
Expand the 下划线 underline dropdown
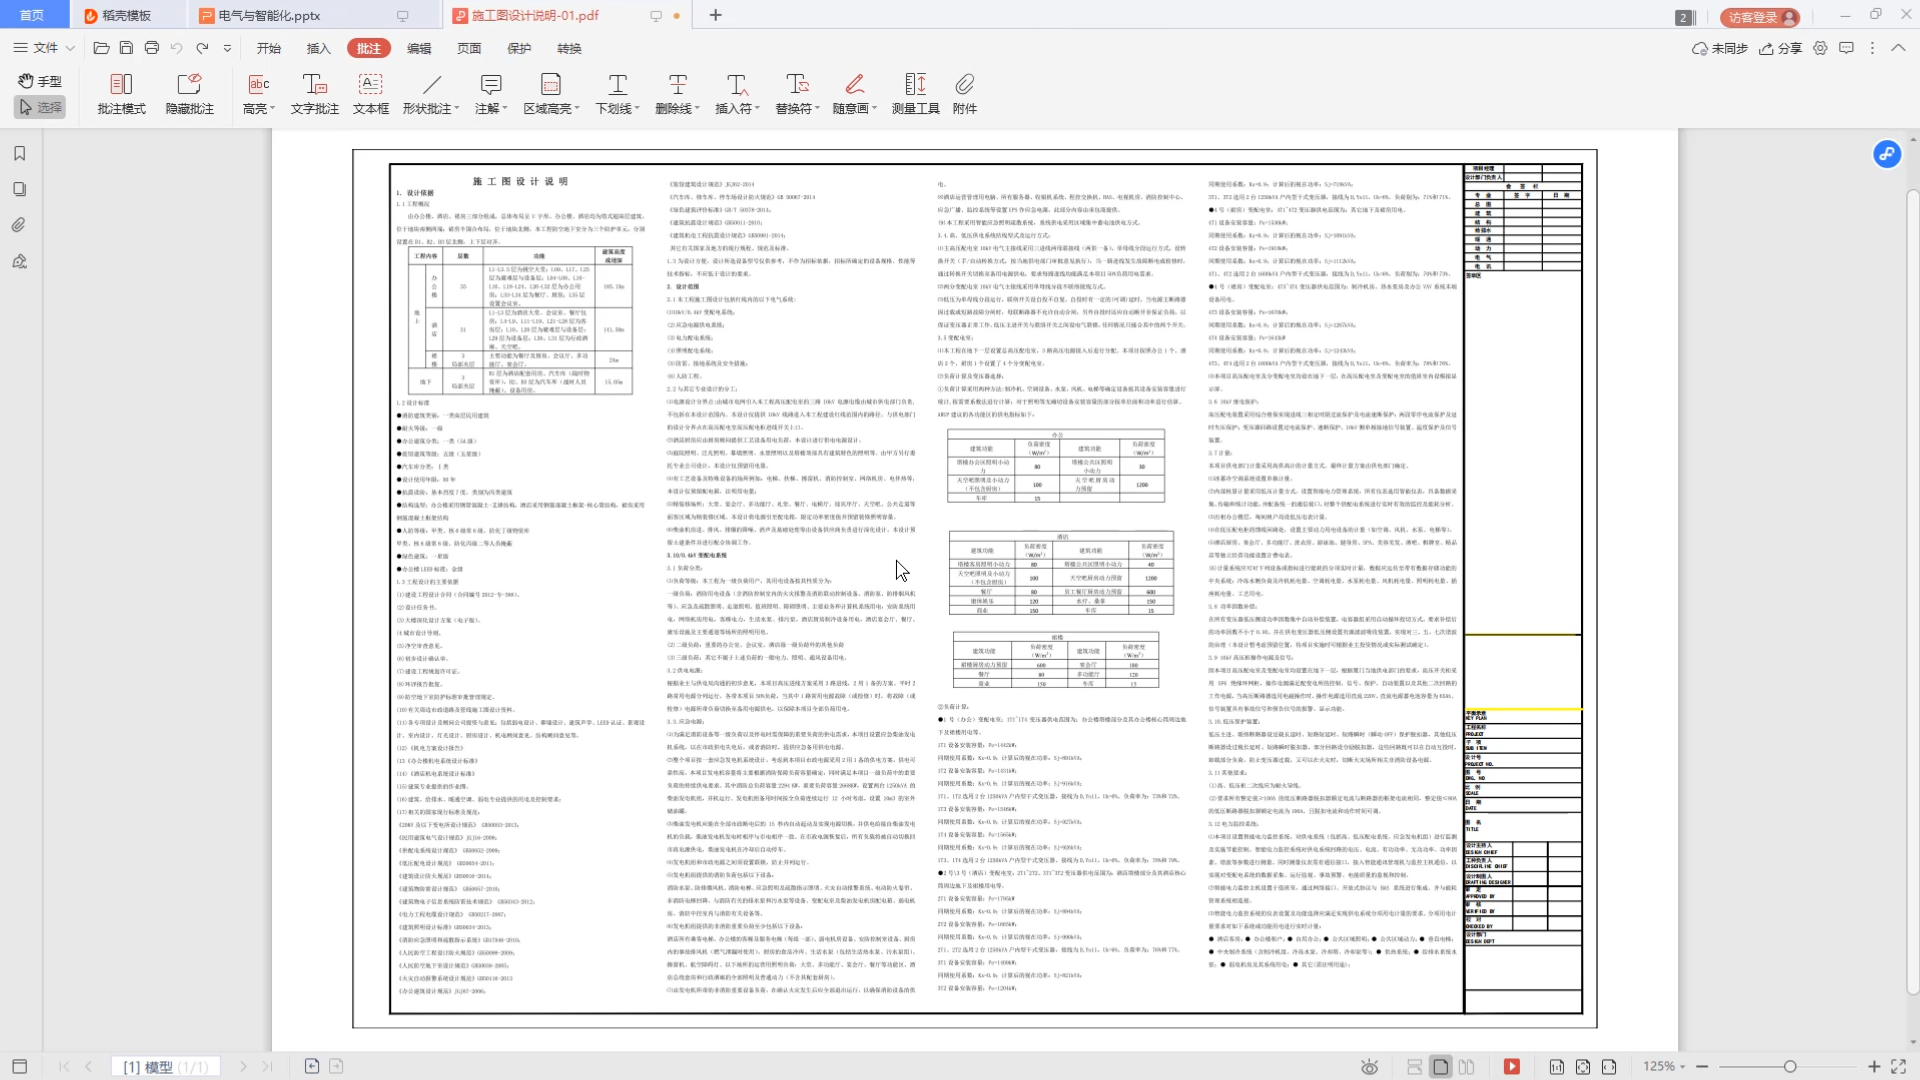point(636,109)
